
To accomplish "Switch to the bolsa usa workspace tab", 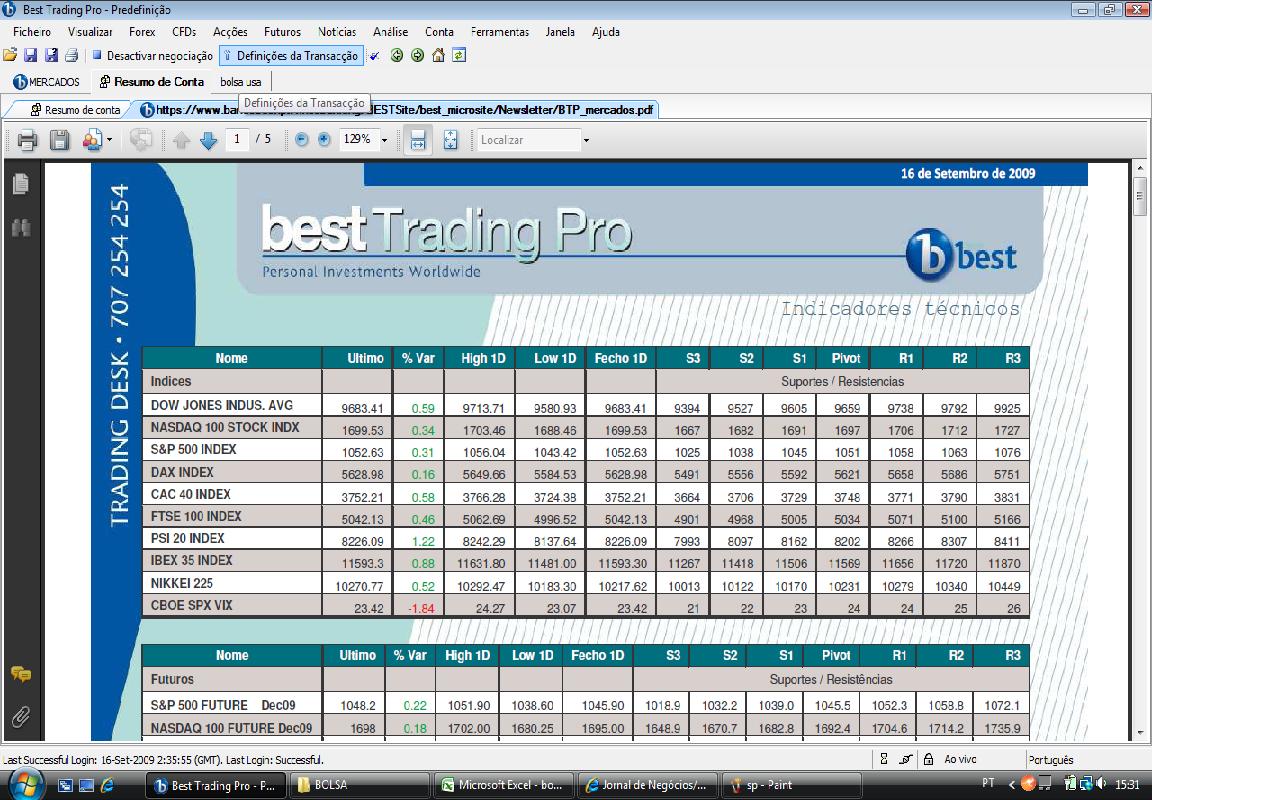I will click(x=240, y=82).
